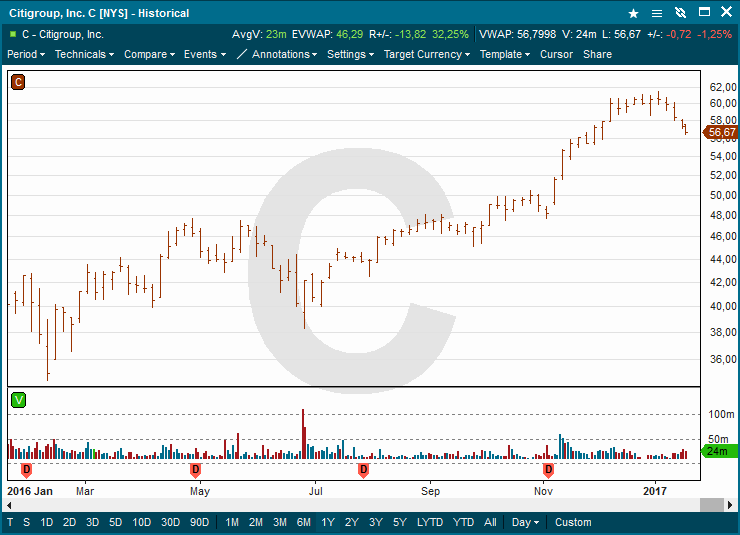Click the dividend marker near May
Image resolution: width=740 pixels, height=535 pixels.
click(195, 470)
